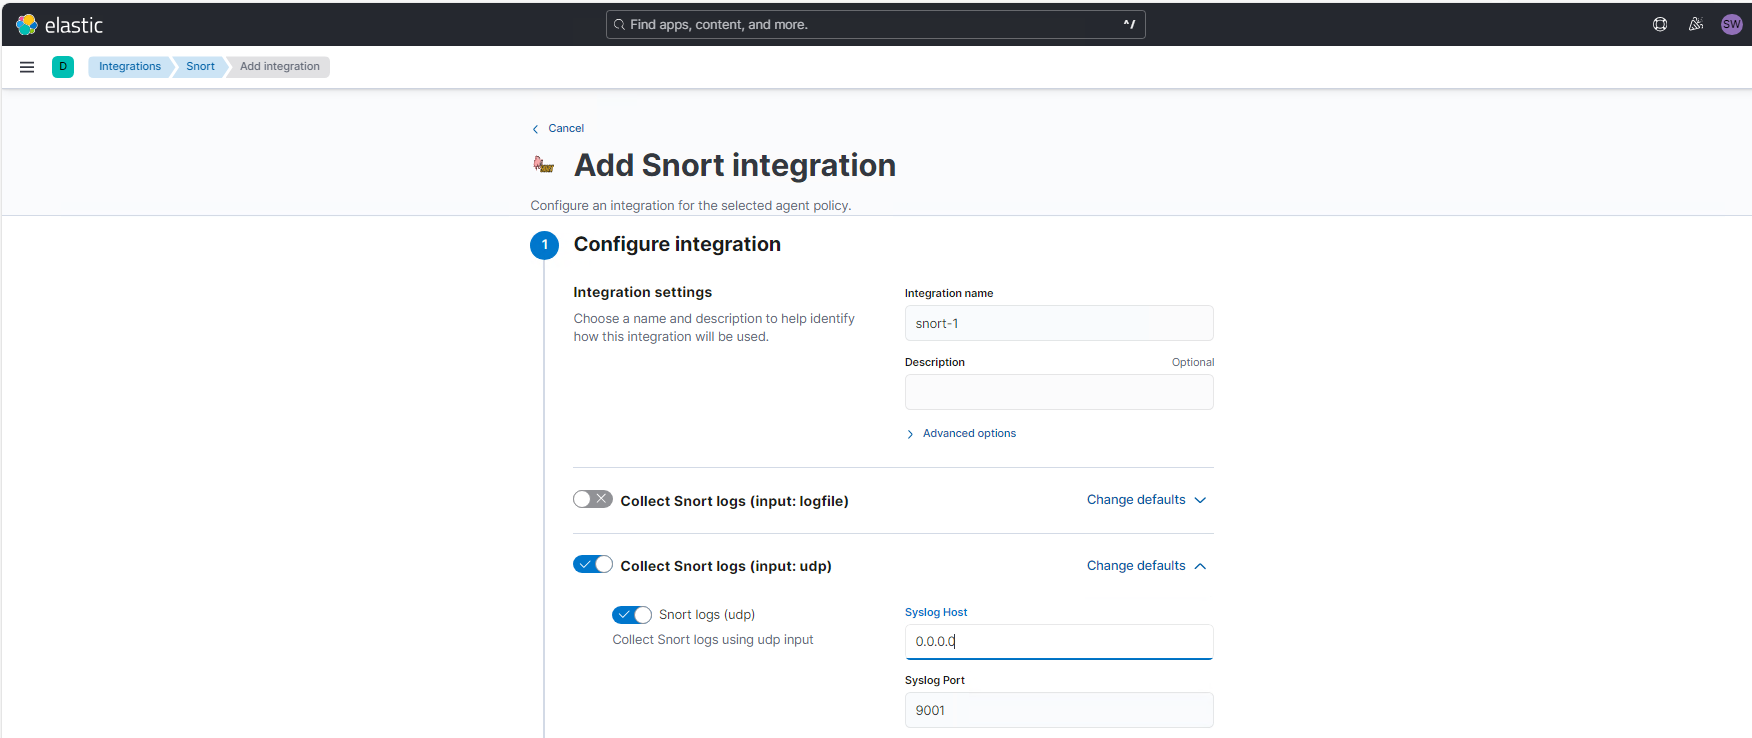Open the newsfeed icon

coord(1696,25)
